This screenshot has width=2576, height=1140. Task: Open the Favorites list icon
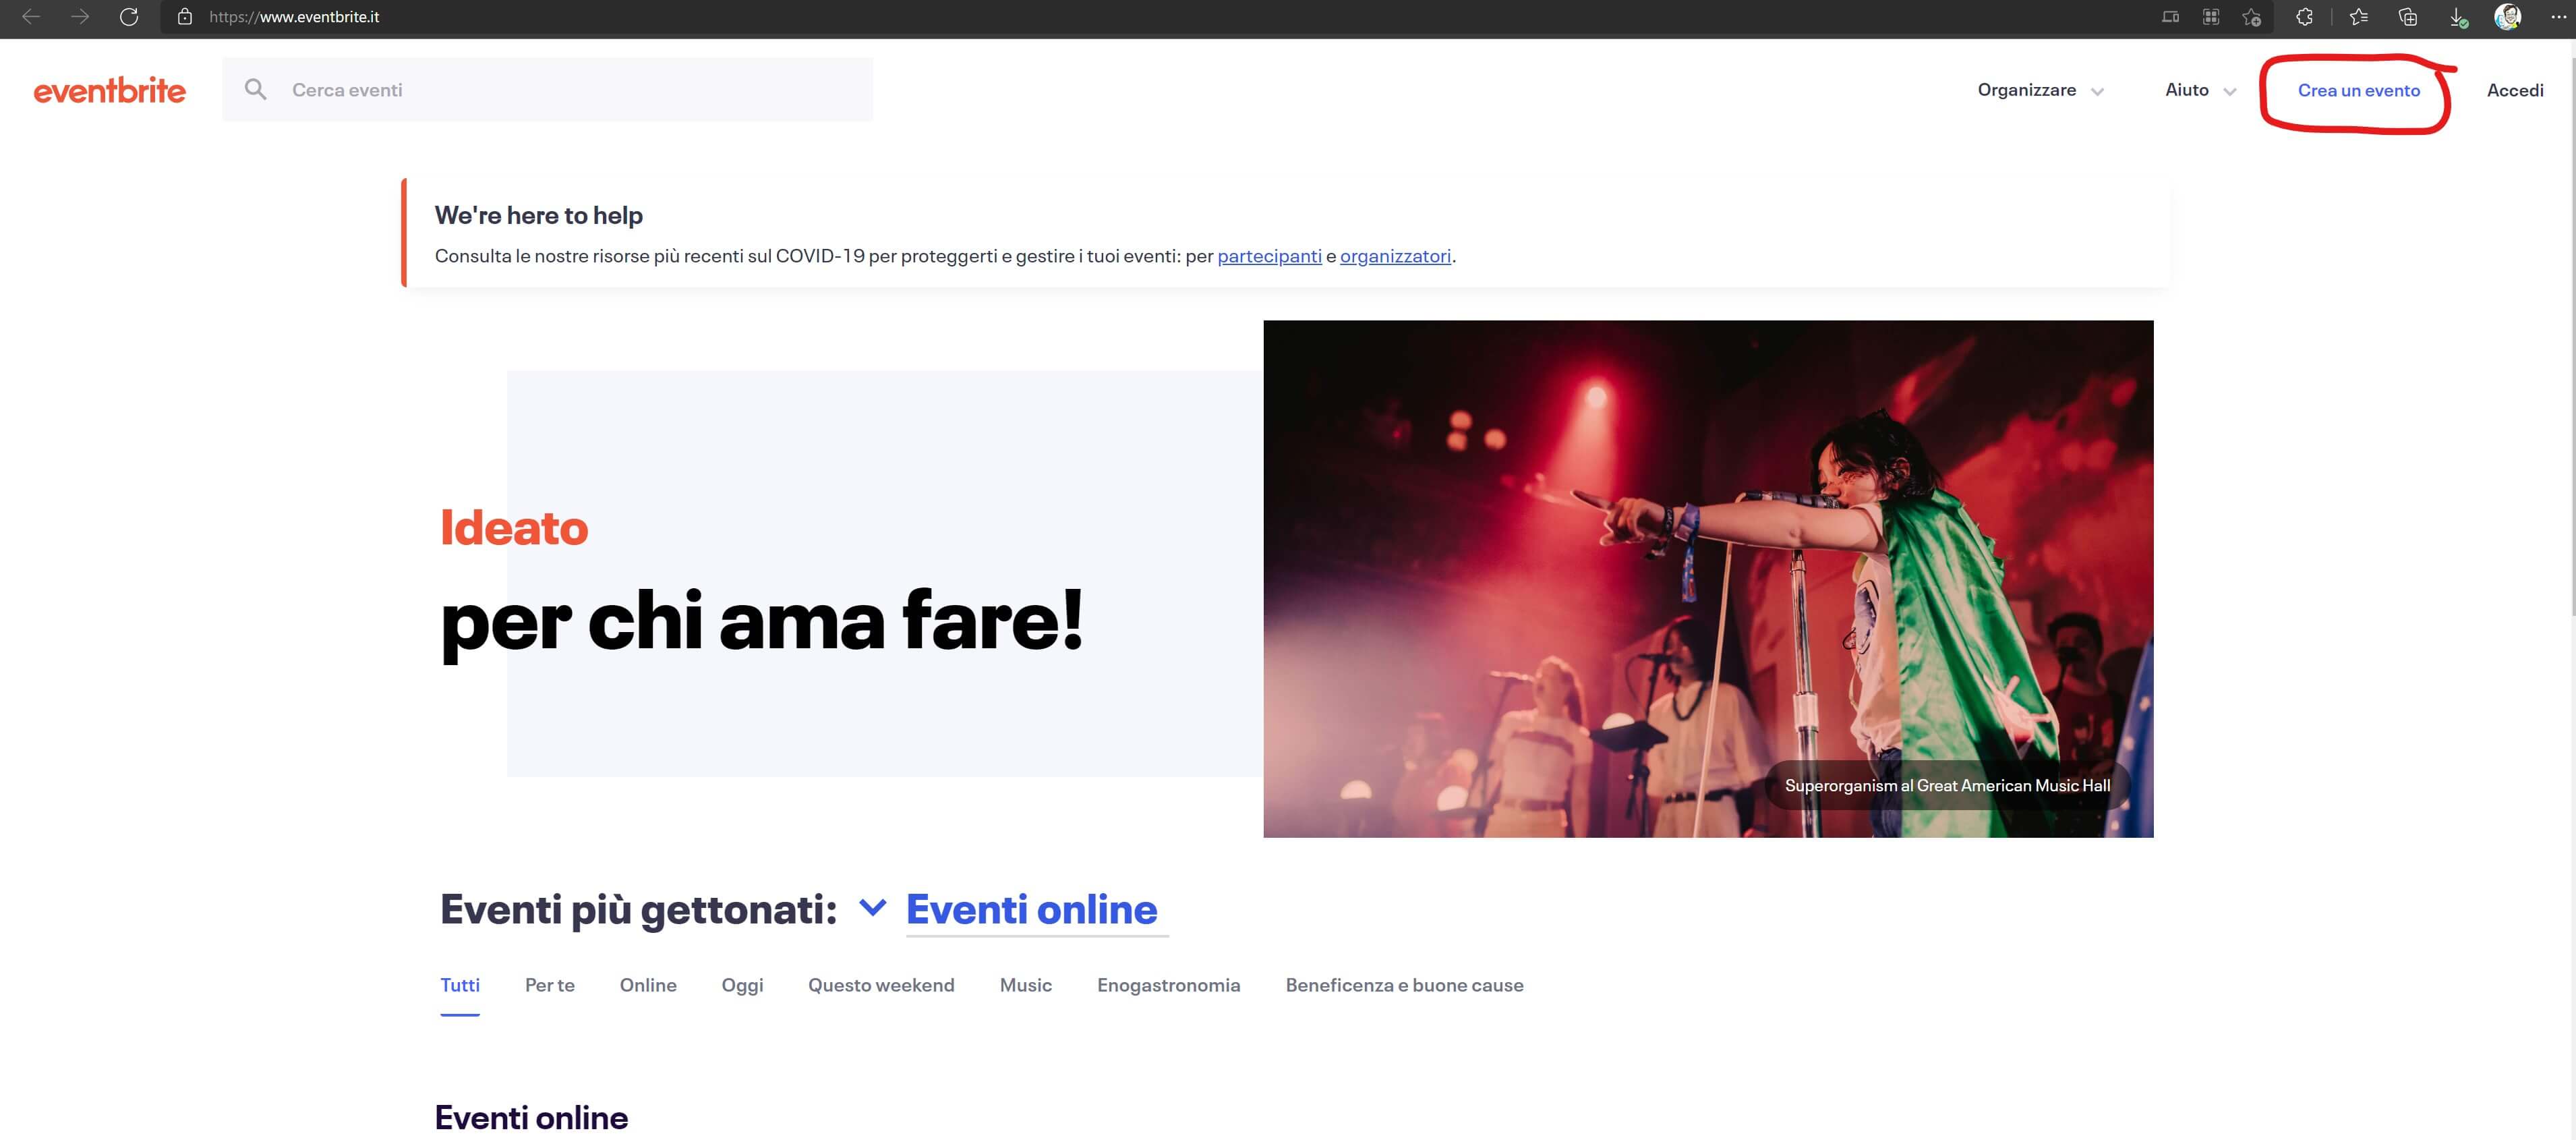[2358, 17]
